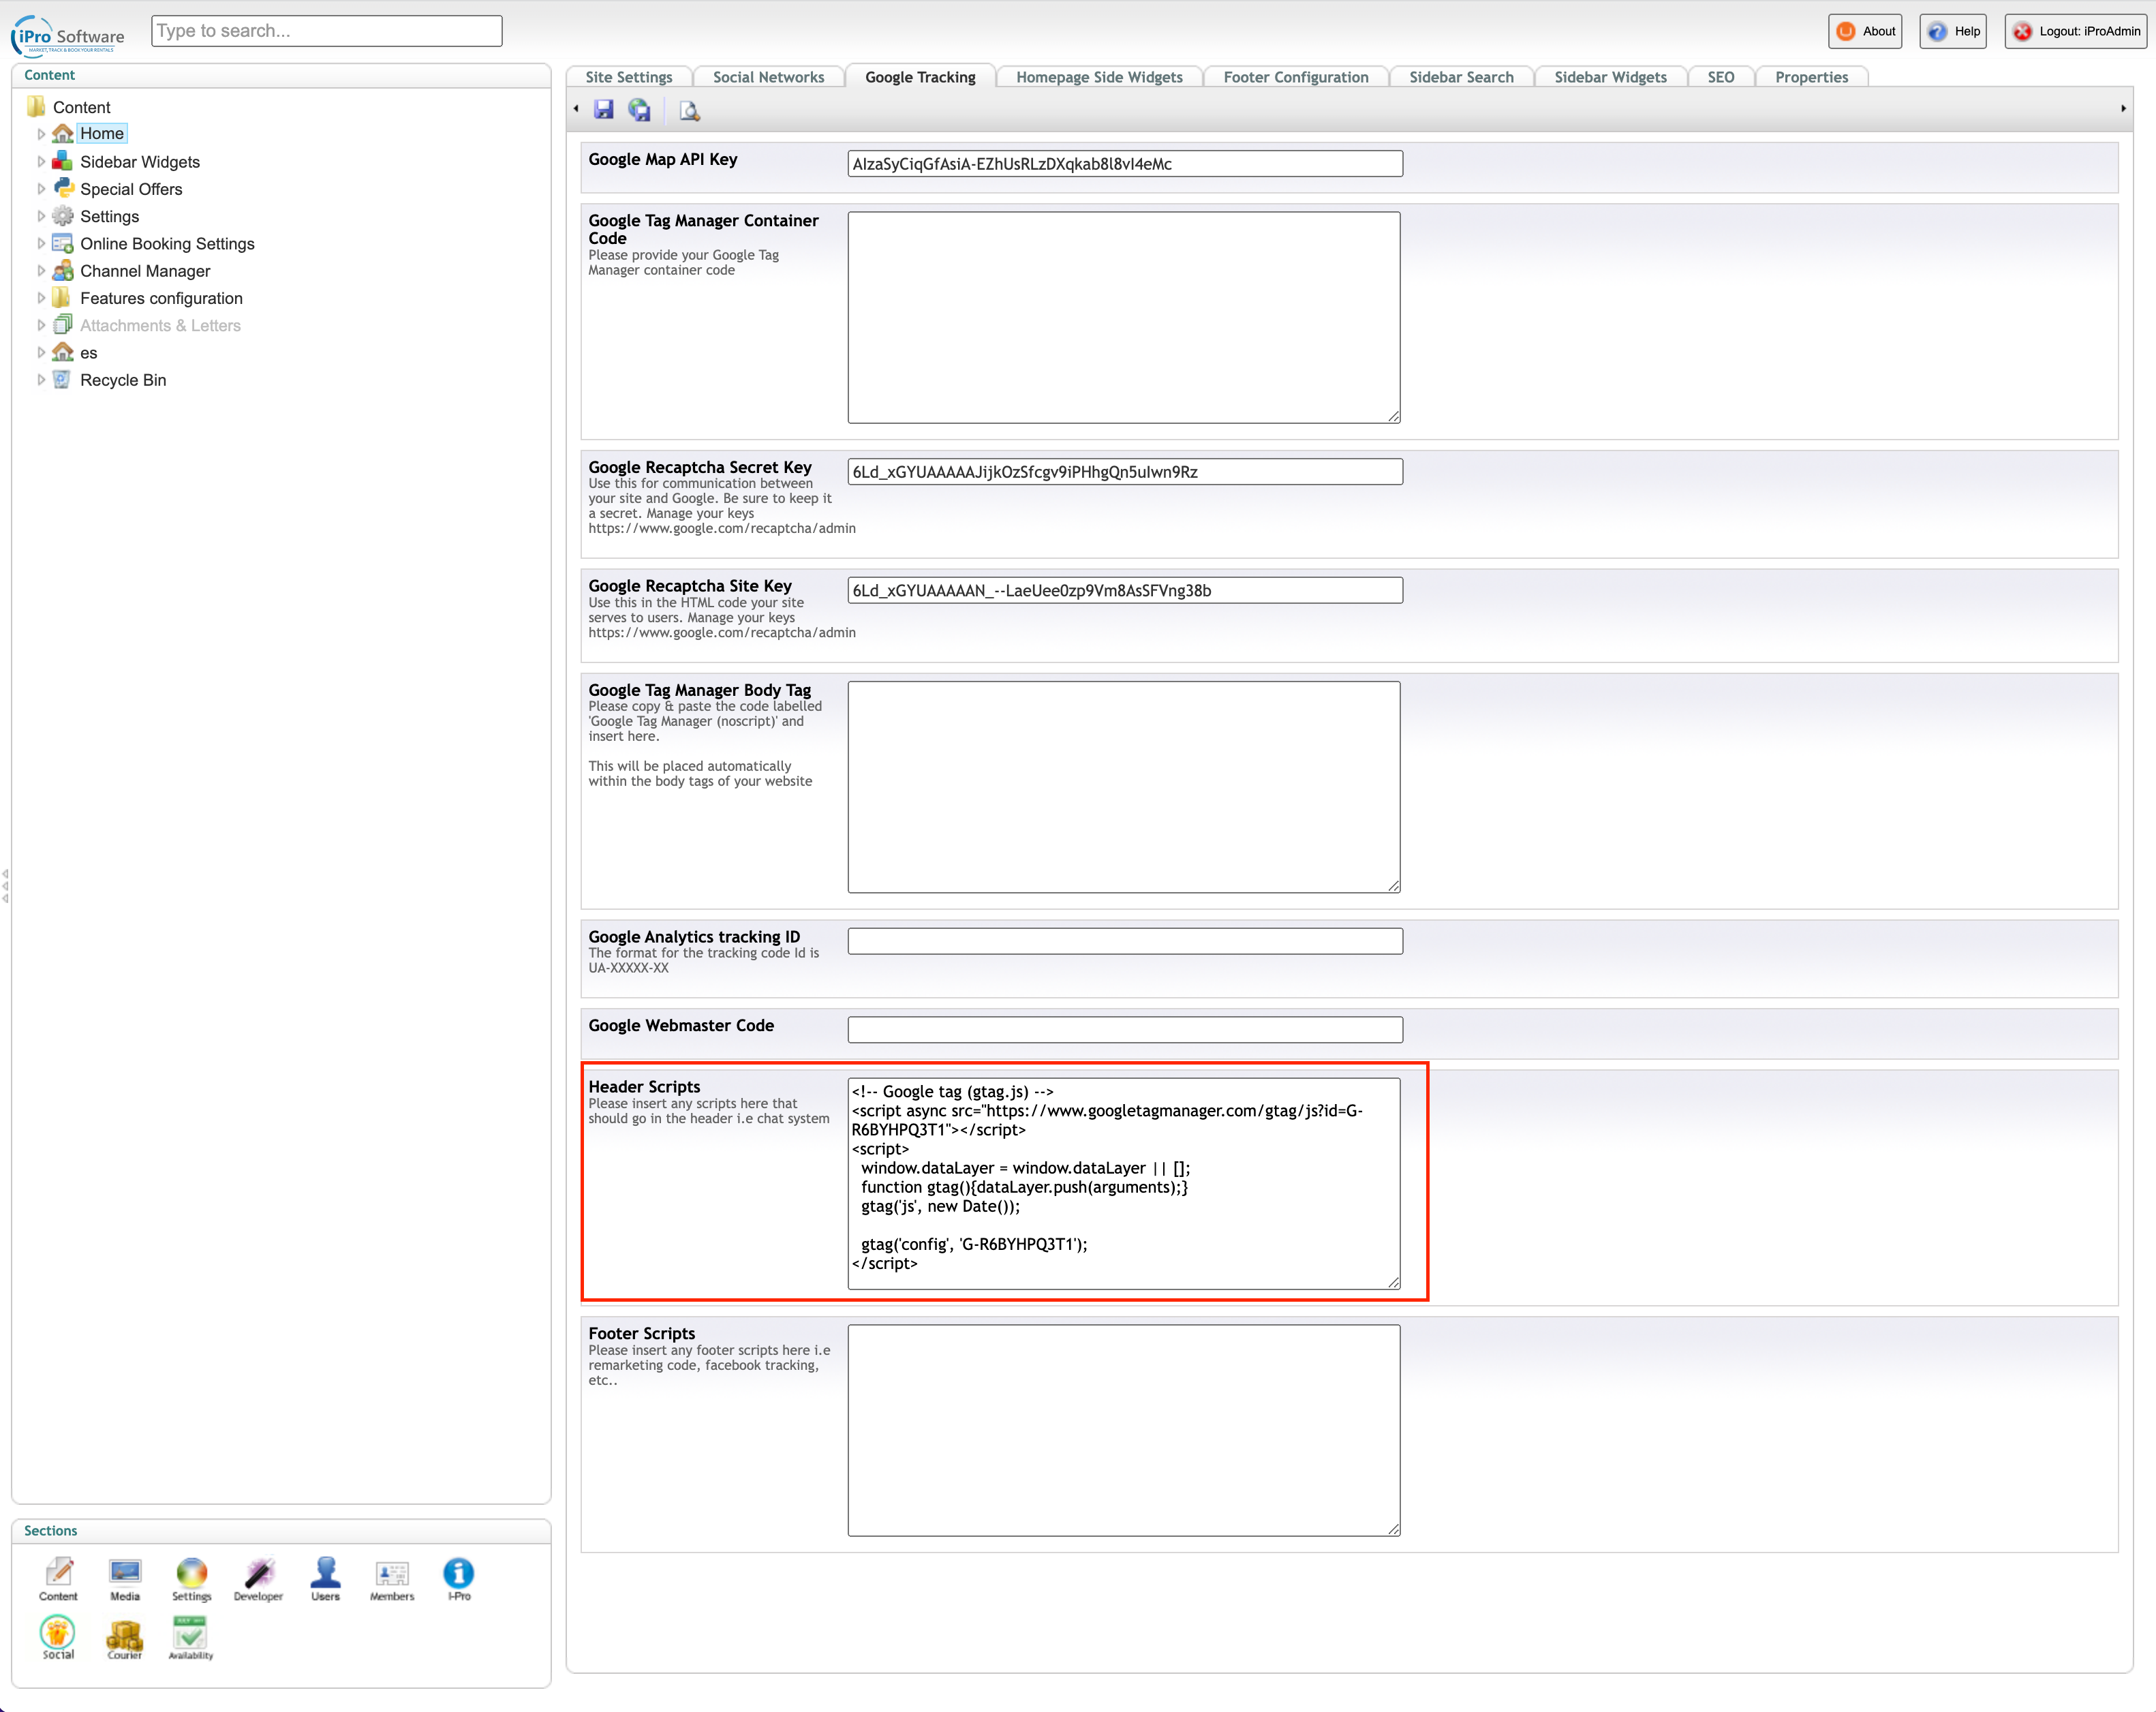Viewport: 2156px width, 1712px height.
Task: Click the Save and Publish globe icon
Action: tap(639, 110)
